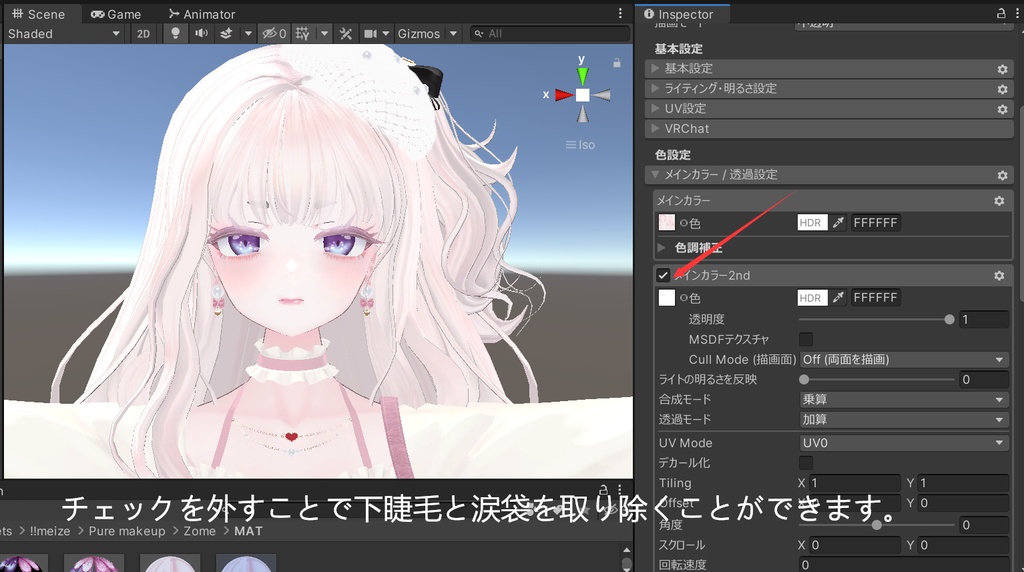Switch to the Animator tab
Viewport: 1024px width, 572px height.
pyautogui.click(x=202, y=14)
